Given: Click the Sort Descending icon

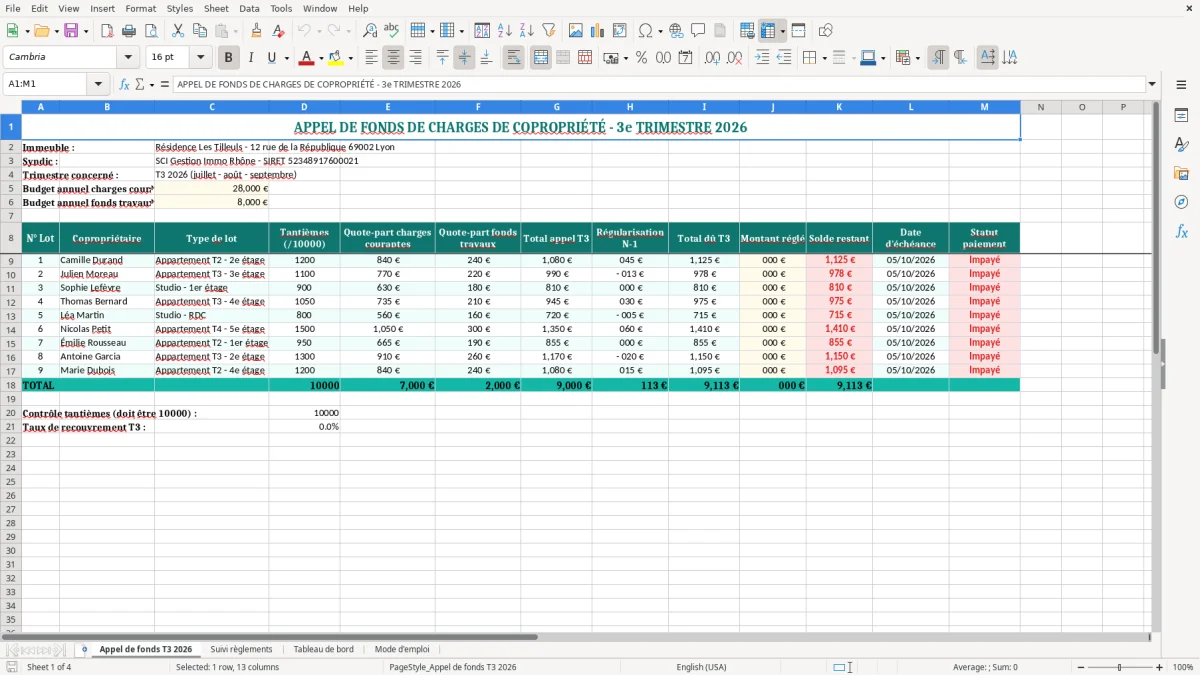Looking at the screenshot, I should click(x=526, y=31).
